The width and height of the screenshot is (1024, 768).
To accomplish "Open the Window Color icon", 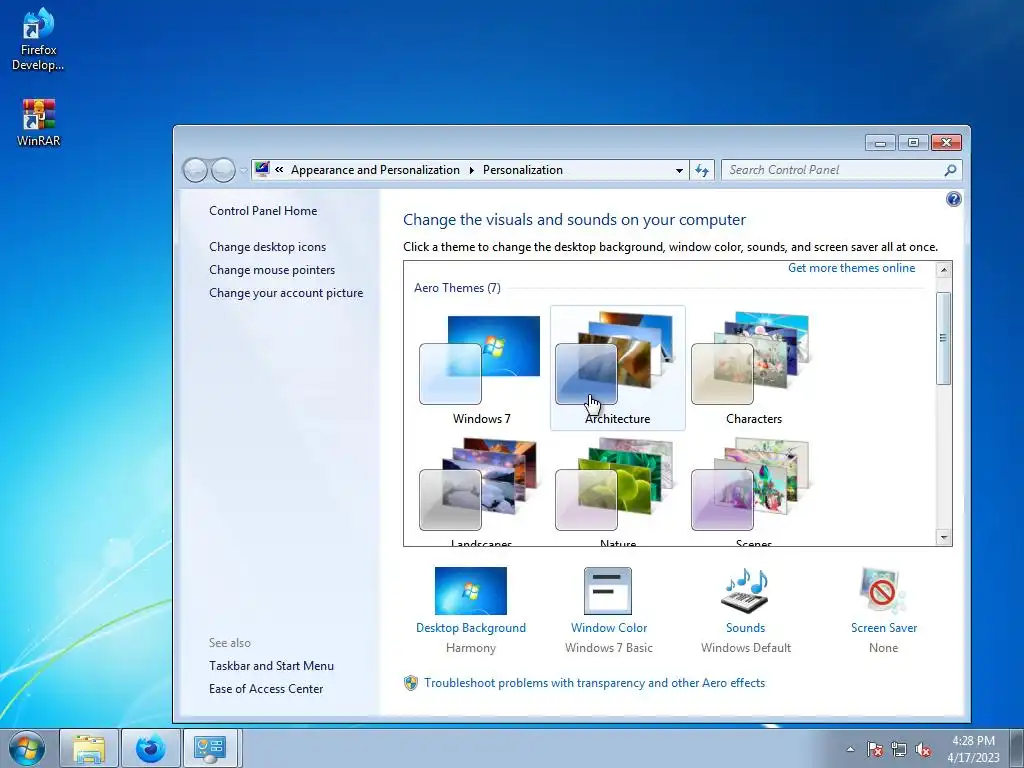I will (x=608, y=591).
